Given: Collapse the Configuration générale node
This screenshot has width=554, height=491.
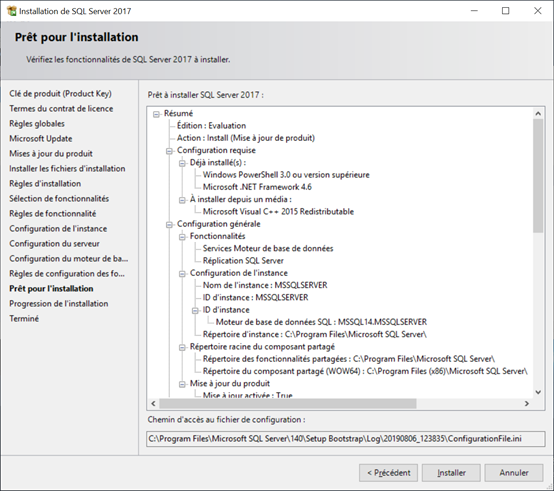Looking at the screenshot, I should click(x=169, y=224).
